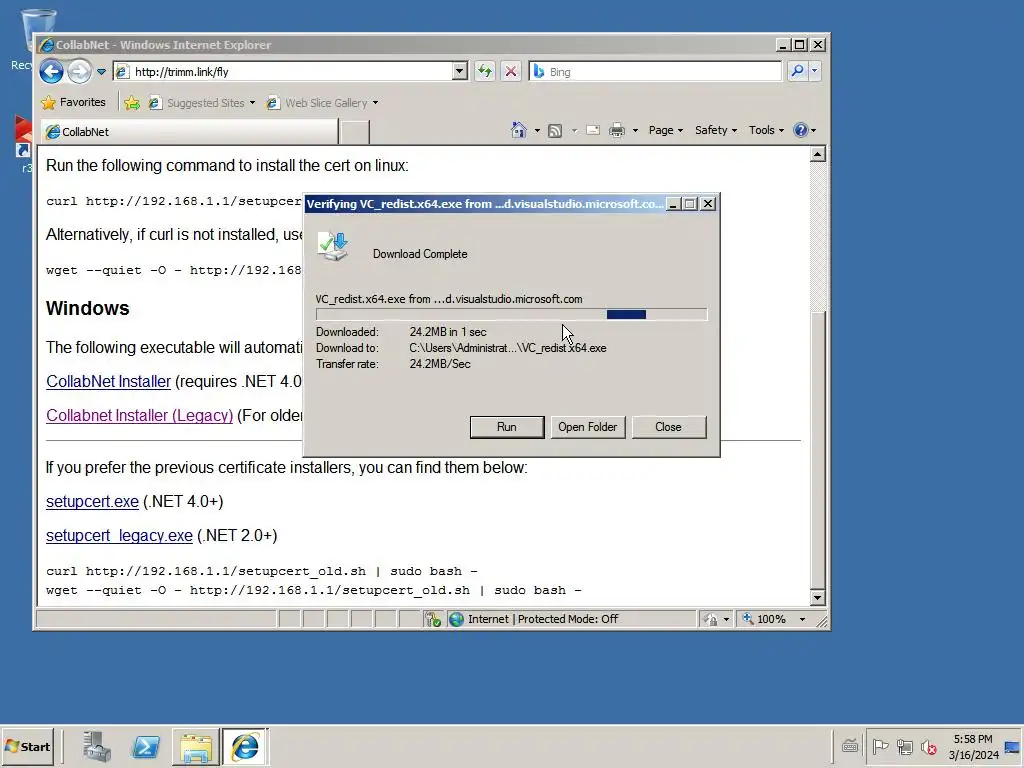
Task: Click Open Folder in download dialog
Action: (x=588, y=427)
